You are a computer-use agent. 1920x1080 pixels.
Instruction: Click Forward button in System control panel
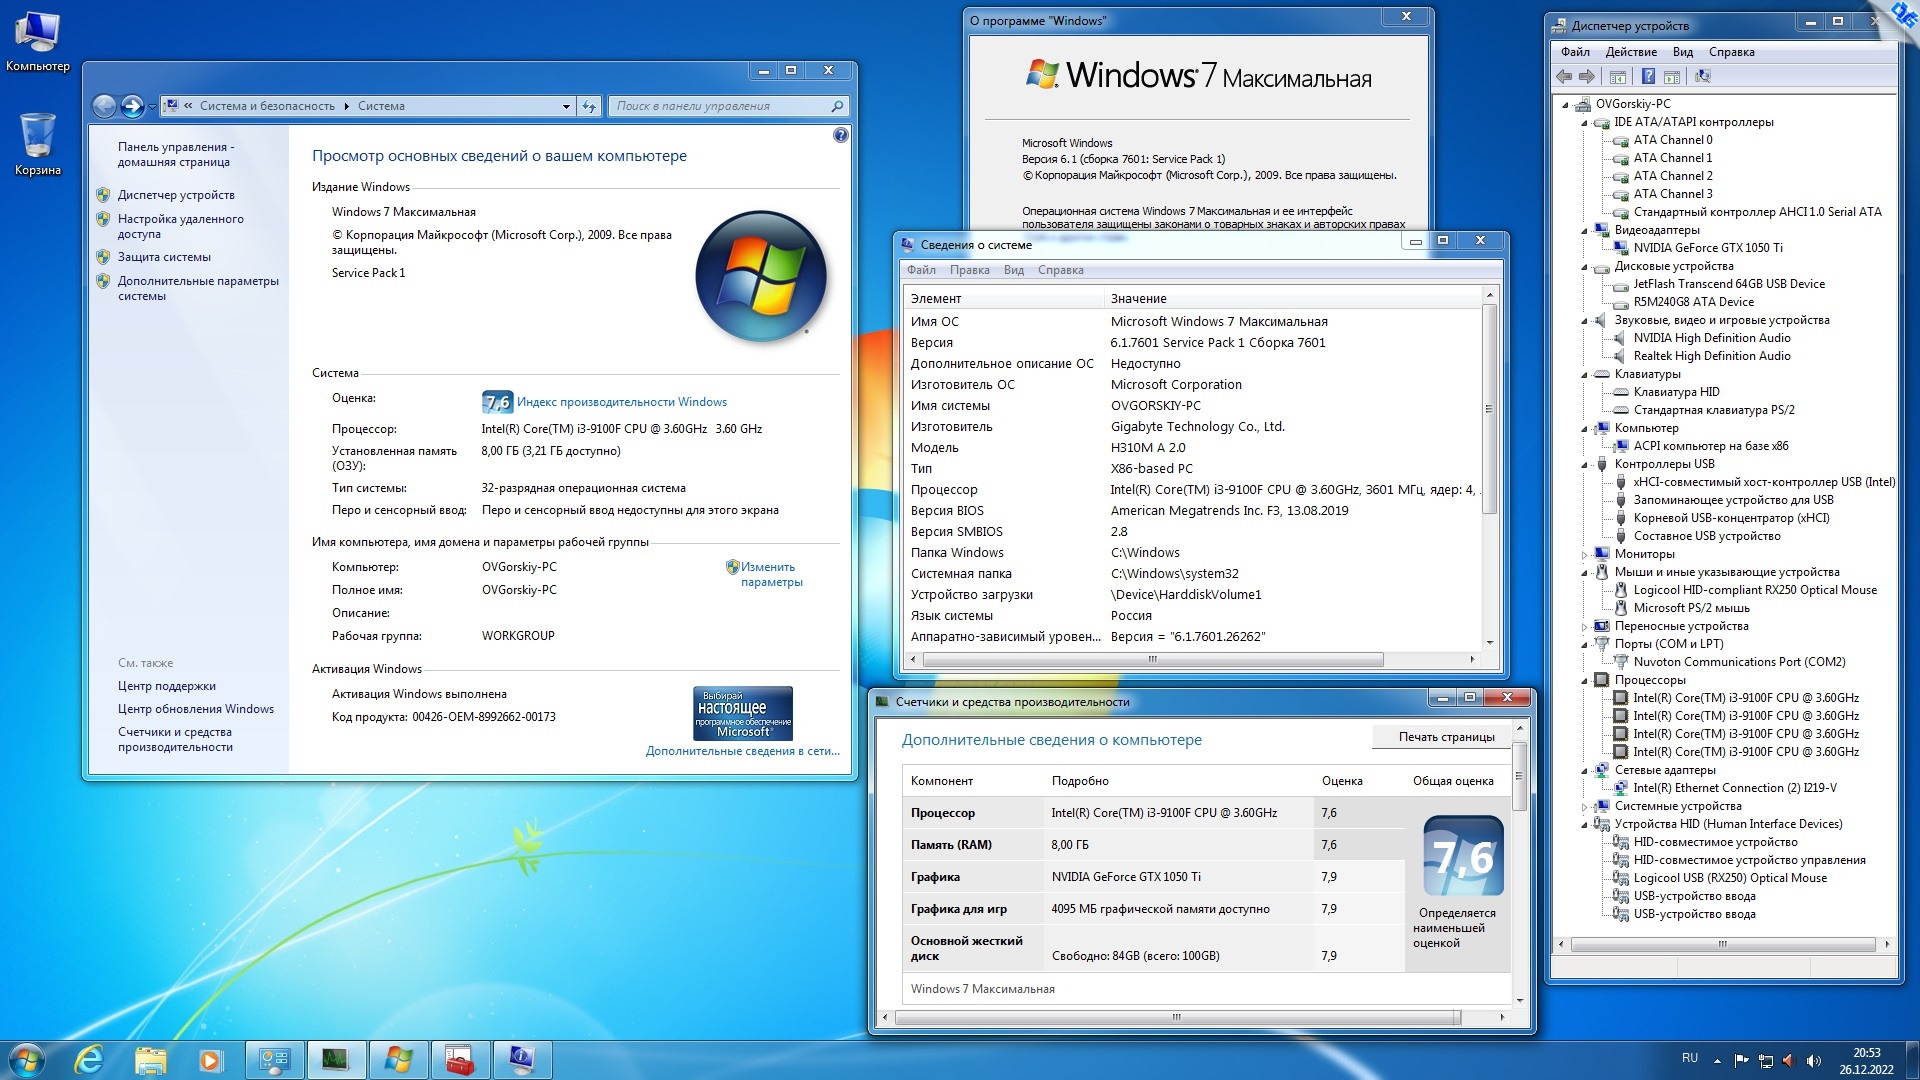[x=132, y=106]
